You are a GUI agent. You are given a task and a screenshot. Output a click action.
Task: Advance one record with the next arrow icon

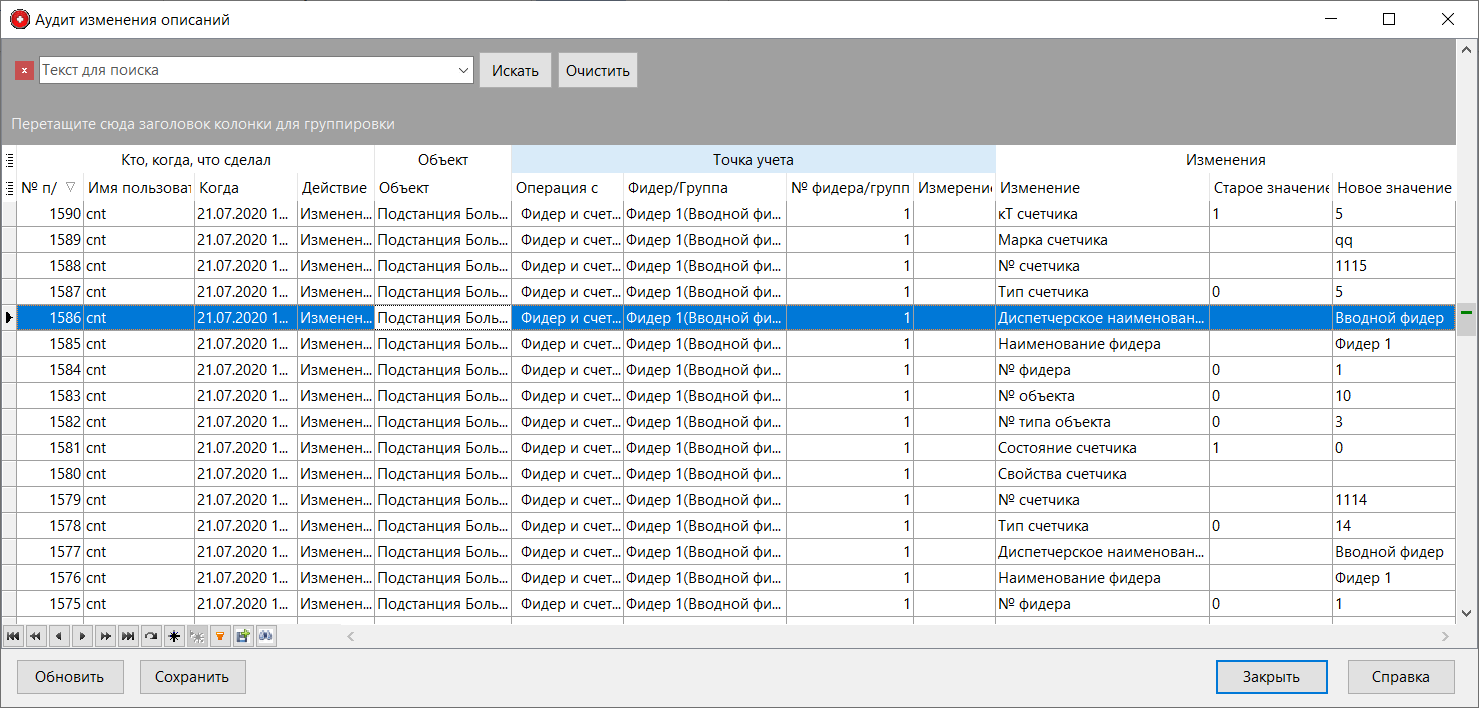(82, 636)
